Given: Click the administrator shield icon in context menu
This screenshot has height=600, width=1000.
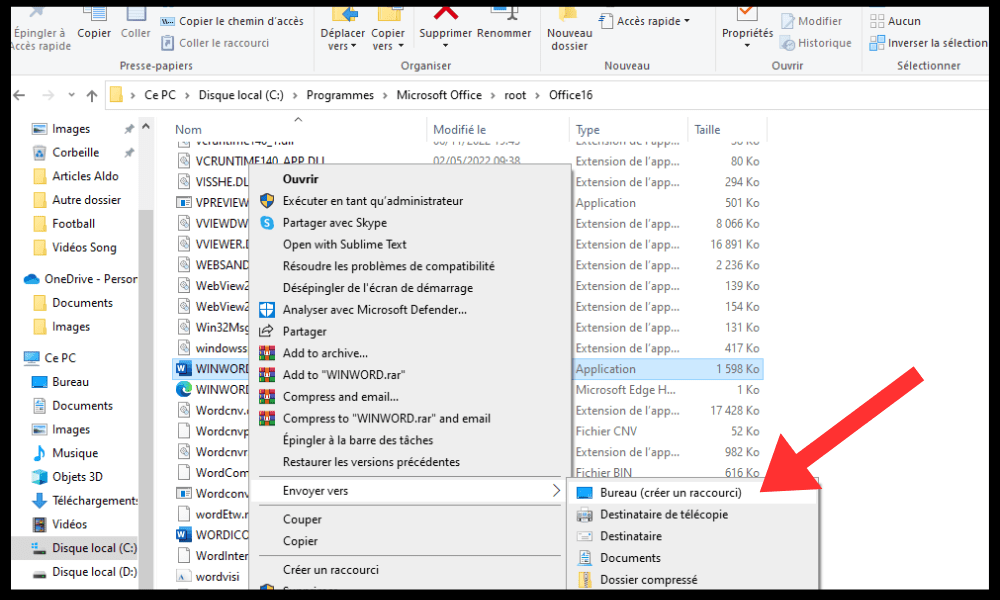Looking at the screenshot, I should pos(267,201).
